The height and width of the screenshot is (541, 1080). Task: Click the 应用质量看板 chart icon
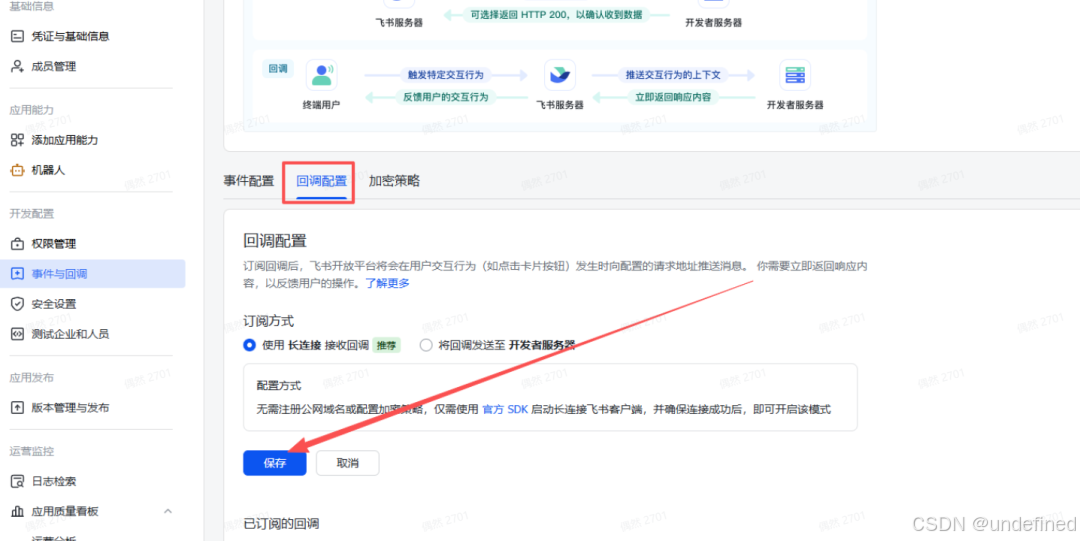point(17,511)
